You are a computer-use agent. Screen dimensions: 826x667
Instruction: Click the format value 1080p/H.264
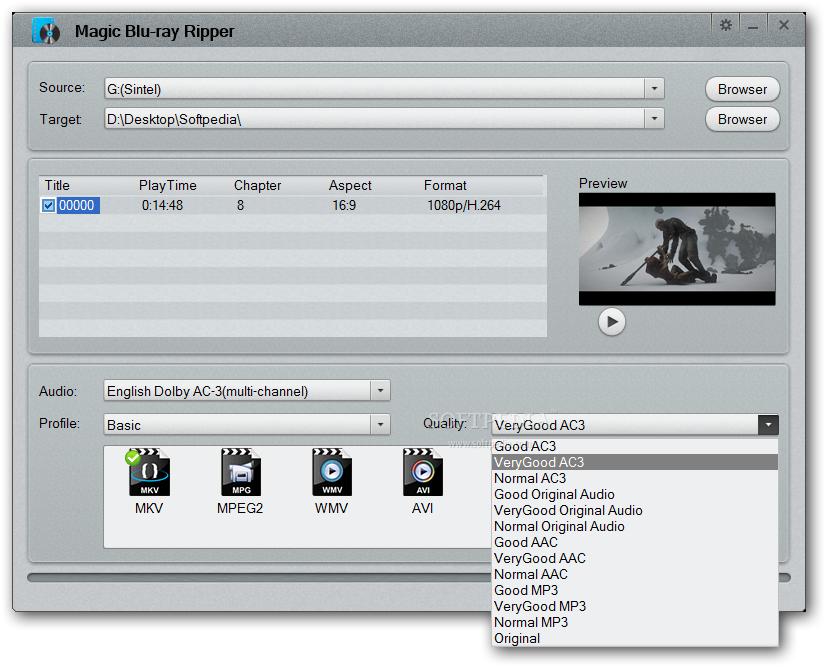464,205
